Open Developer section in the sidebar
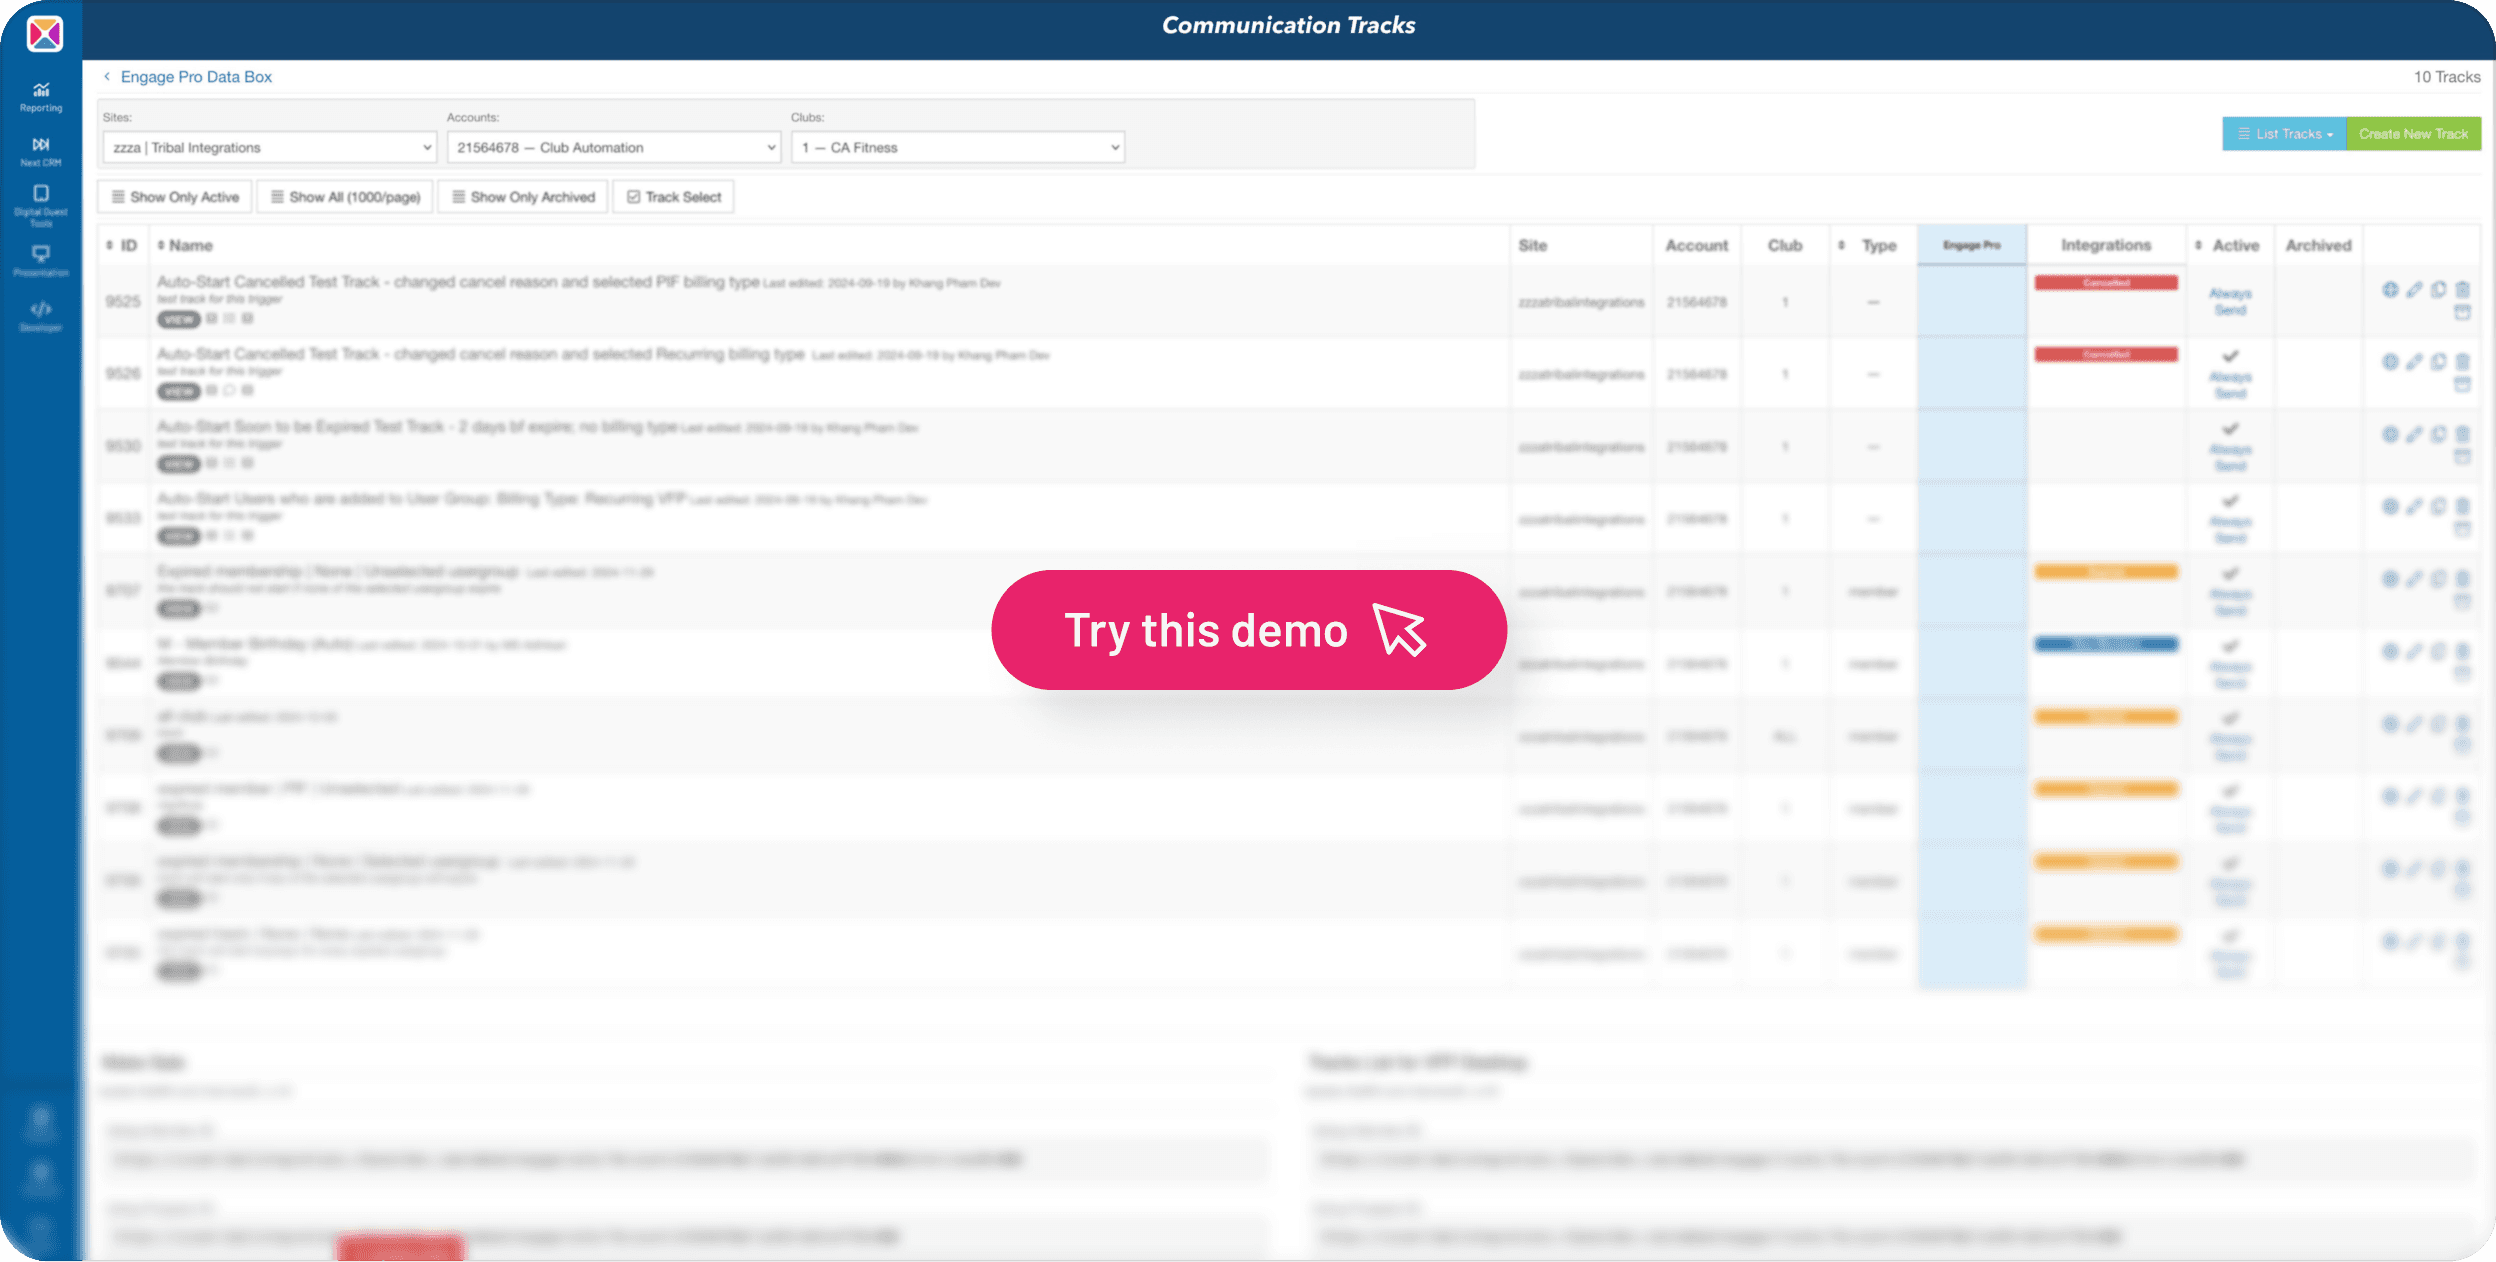Viewport: 2496px width, 1262px height. (41, 316)
